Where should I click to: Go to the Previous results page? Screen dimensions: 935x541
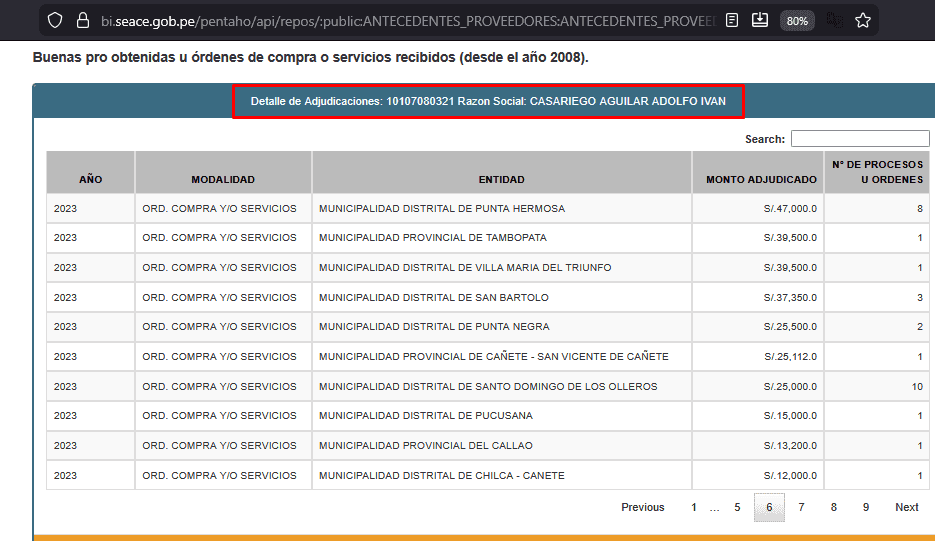(643, 507)
